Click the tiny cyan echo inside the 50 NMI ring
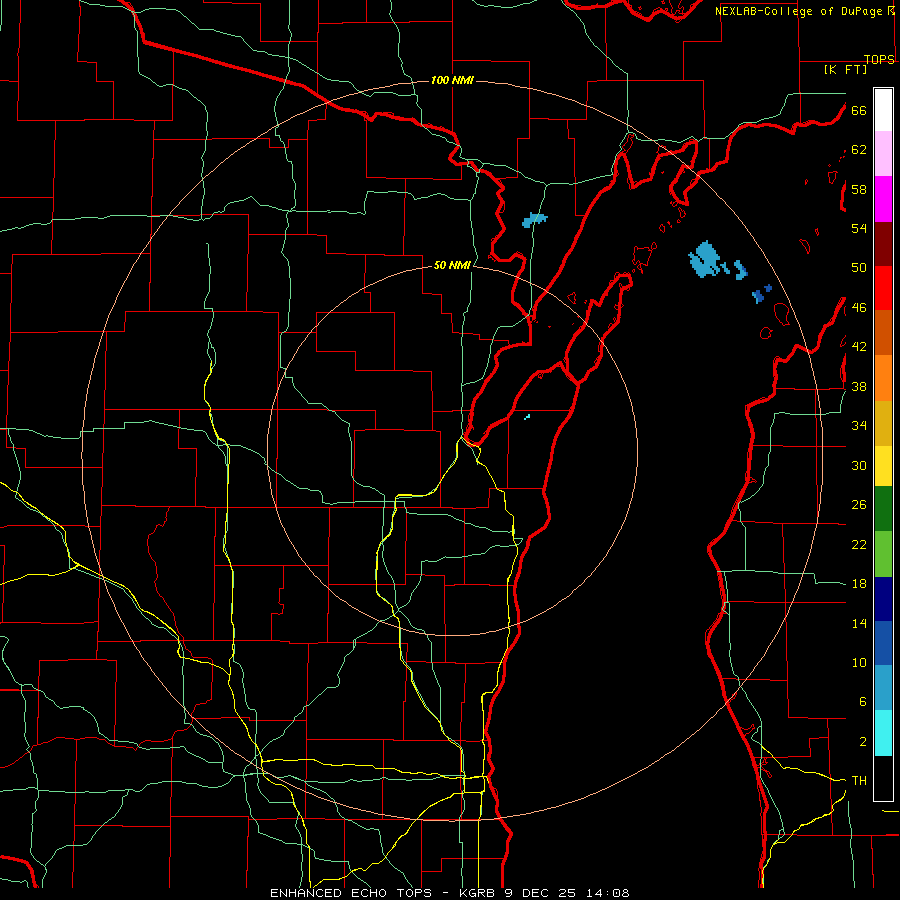The width and height of the screenshot is (900, 900). click(527, 417)
